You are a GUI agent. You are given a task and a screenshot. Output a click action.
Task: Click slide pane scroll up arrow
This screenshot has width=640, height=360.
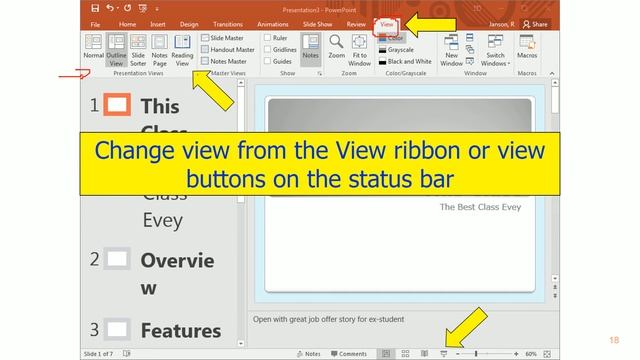click(555, 83)
